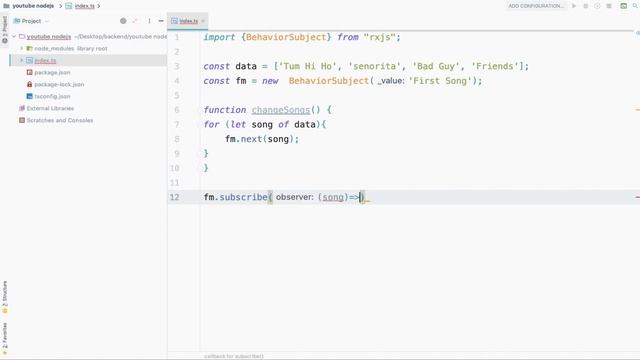Image resolution: width=640 pixels, height=360 pixels.
Task: Click the 'Tum Hi Ho' string literal
Action: (308, 66)
